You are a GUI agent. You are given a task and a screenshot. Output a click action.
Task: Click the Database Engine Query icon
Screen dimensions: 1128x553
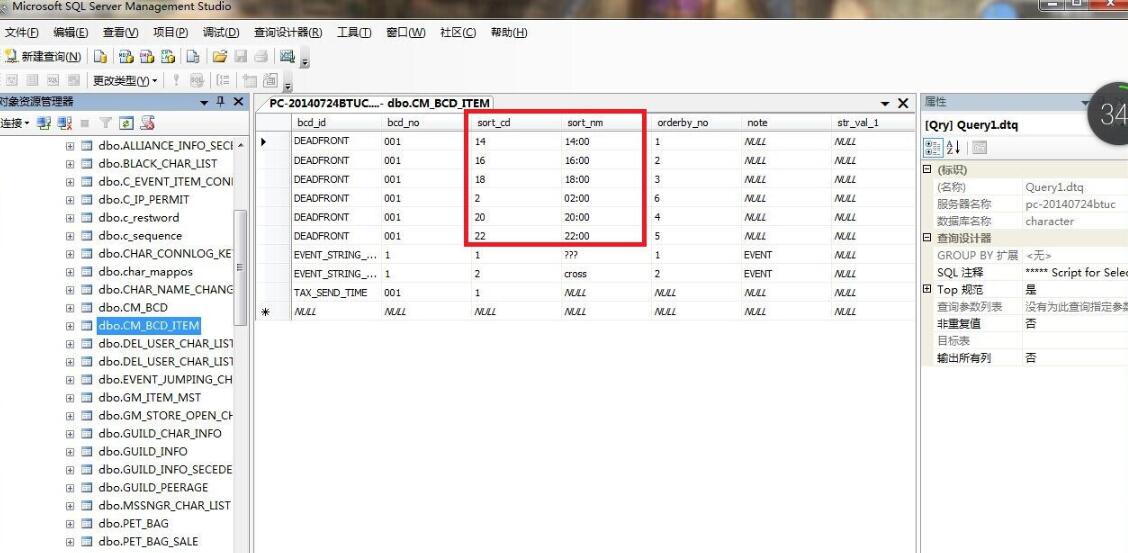pos(101,57)
